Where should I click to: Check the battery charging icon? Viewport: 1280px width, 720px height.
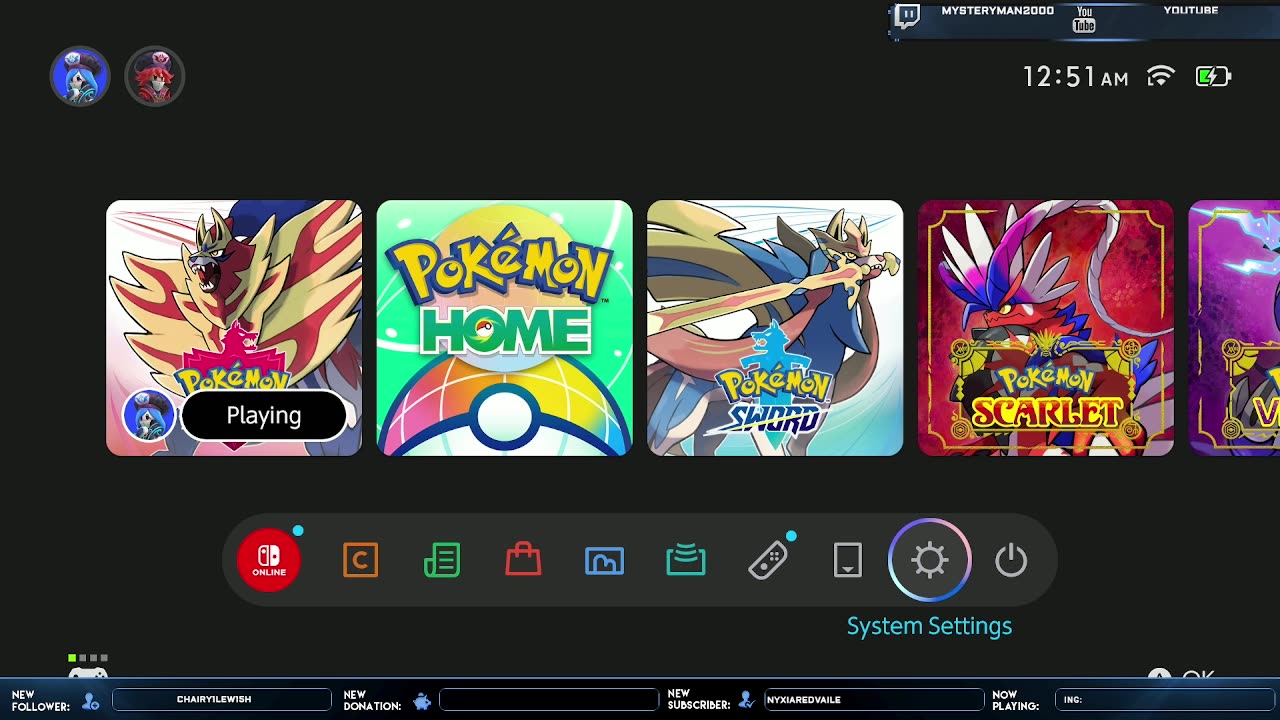point(1213,77)
